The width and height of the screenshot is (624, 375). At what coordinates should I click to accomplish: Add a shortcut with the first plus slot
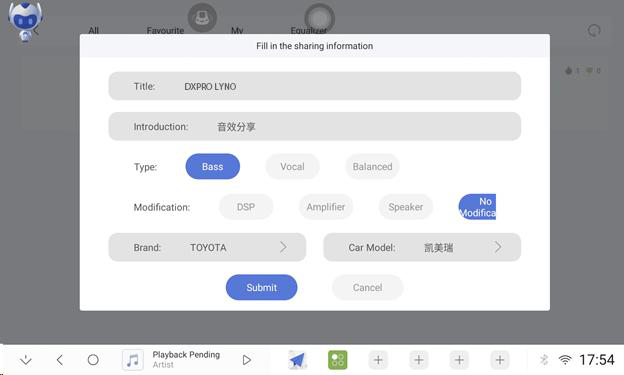pyautogui.click(x=378, y=360)
